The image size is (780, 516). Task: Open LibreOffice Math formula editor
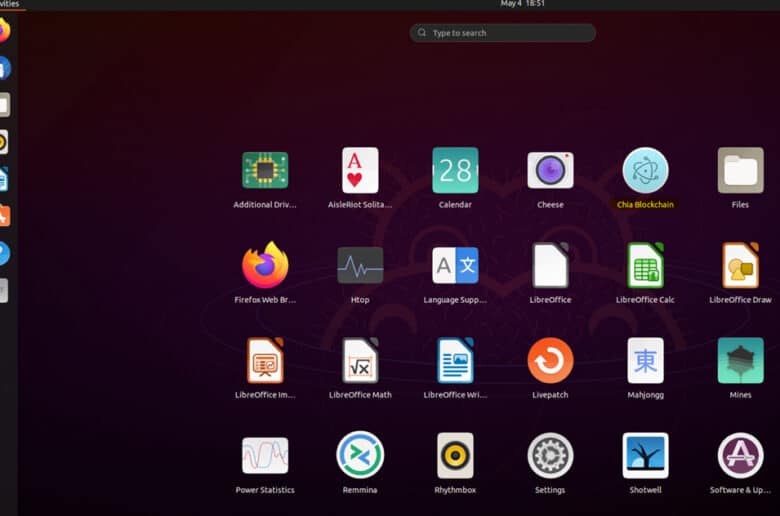[x=360, y=360]
